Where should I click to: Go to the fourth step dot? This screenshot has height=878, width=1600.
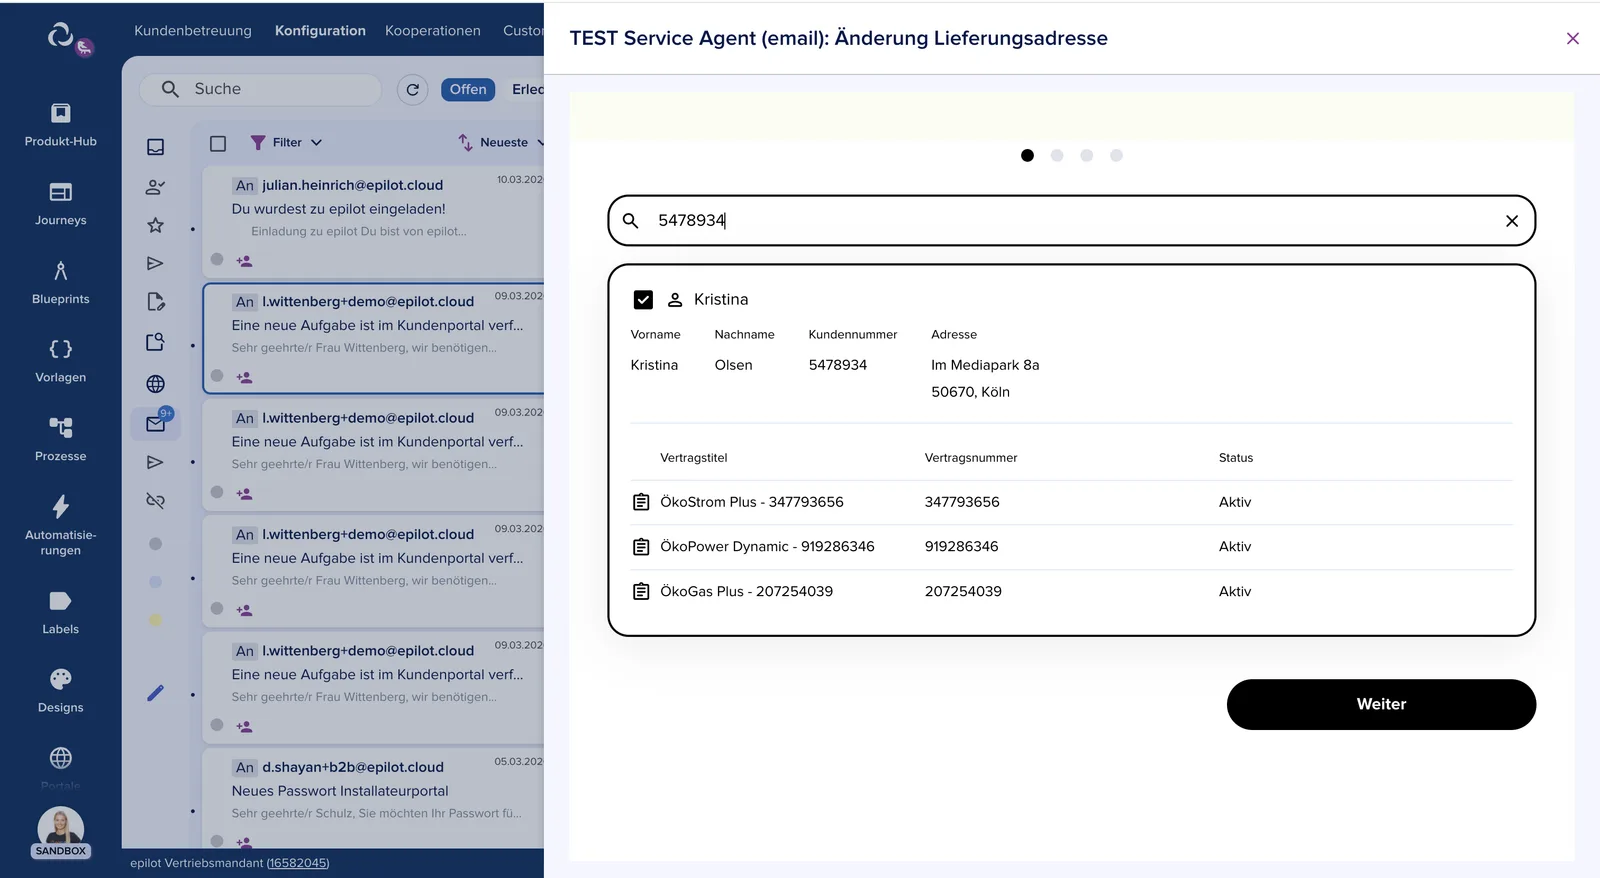click(x=1116, y=155)
